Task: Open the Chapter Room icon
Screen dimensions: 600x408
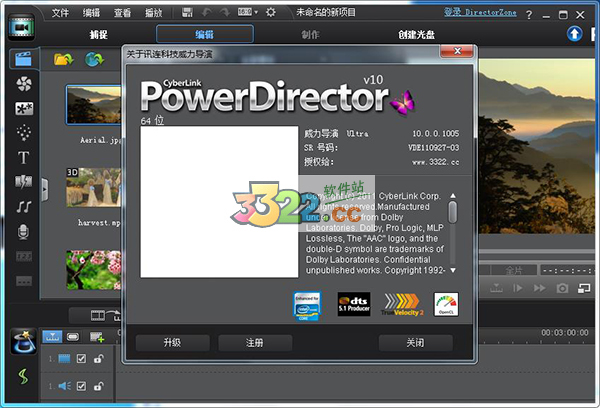Action: [x=24, y=256]
